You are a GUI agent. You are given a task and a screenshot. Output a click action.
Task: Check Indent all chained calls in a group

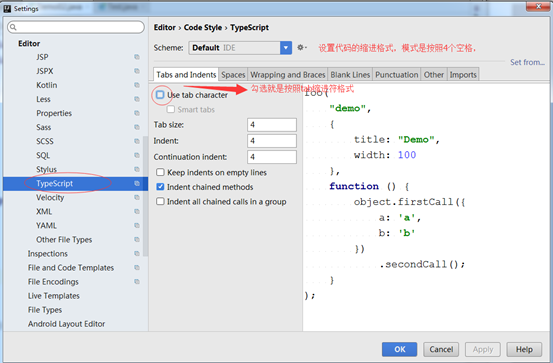pyautogui.click(x=160, y=201)
